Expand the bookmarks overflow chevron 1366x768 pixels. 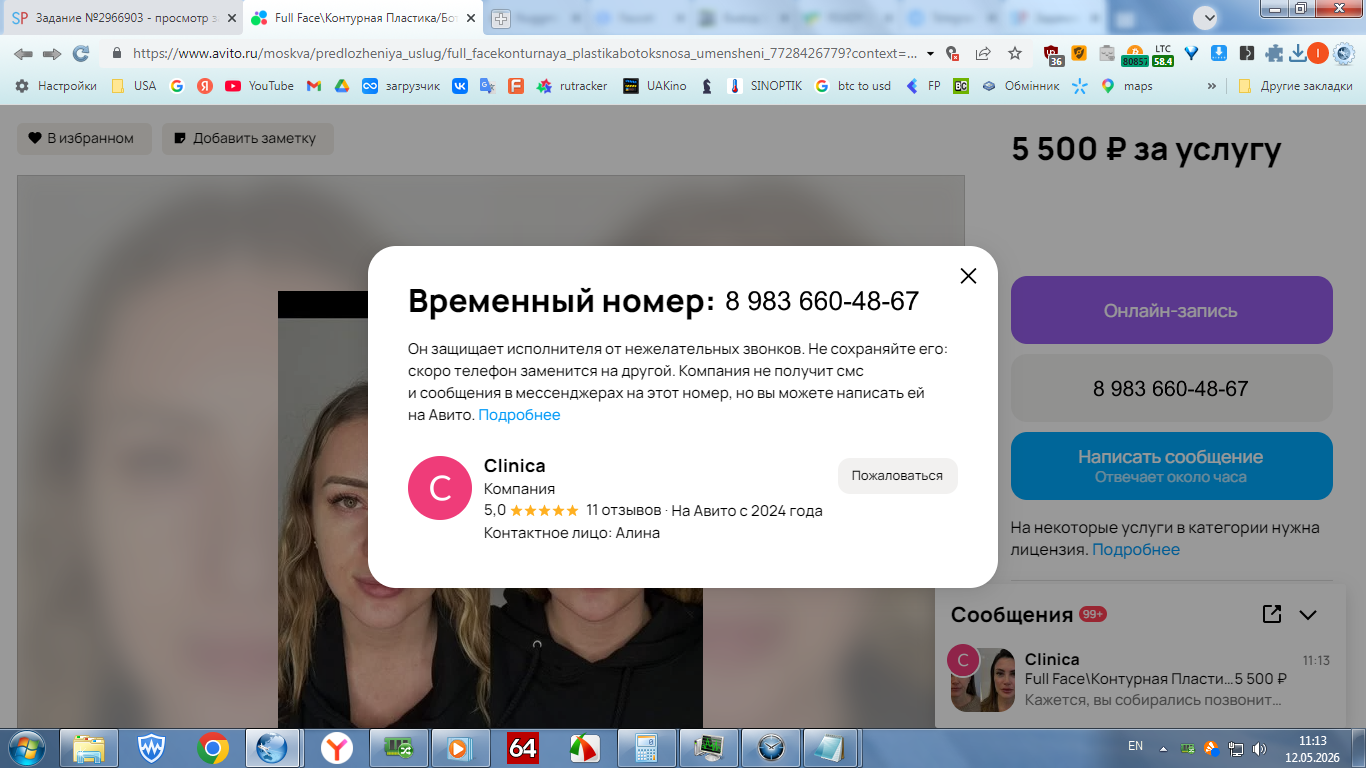(x=1213, y=86)
